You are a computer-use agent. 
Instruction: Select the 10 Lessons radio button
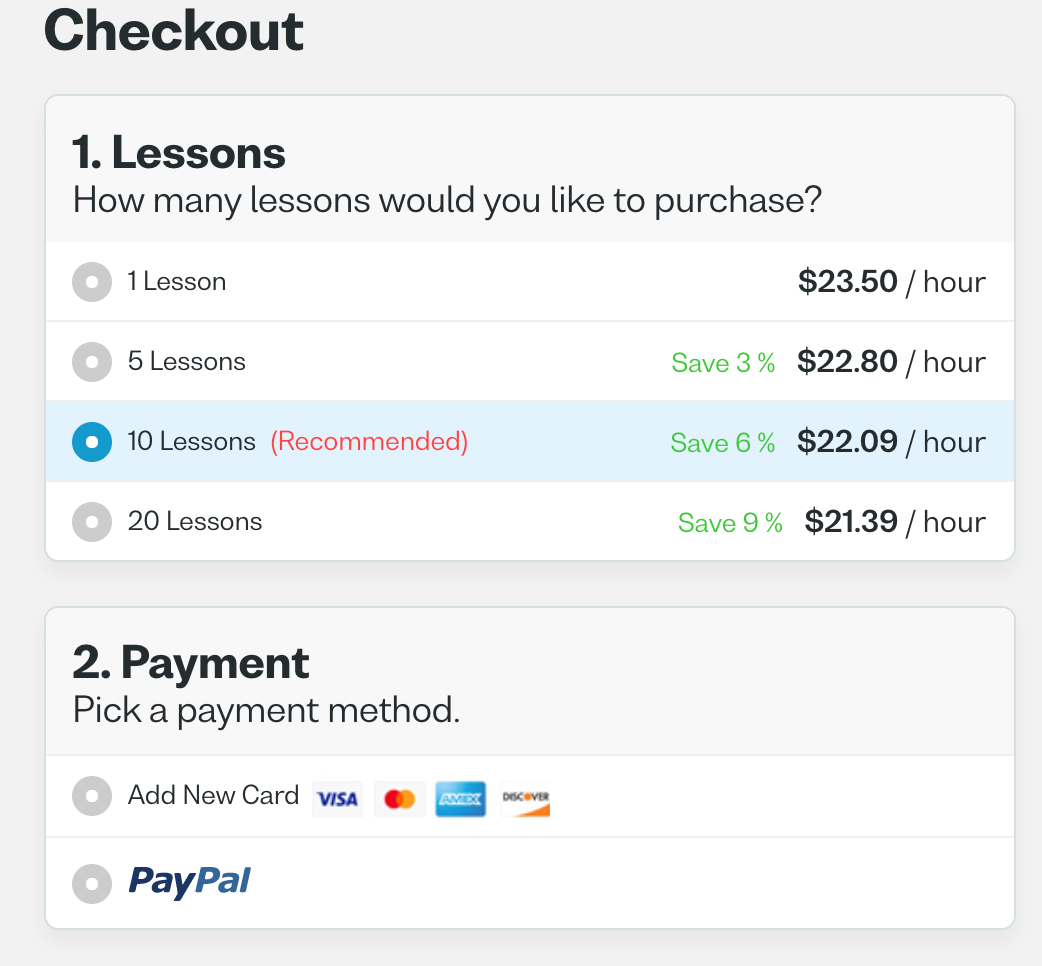click(x=92, y=442)
